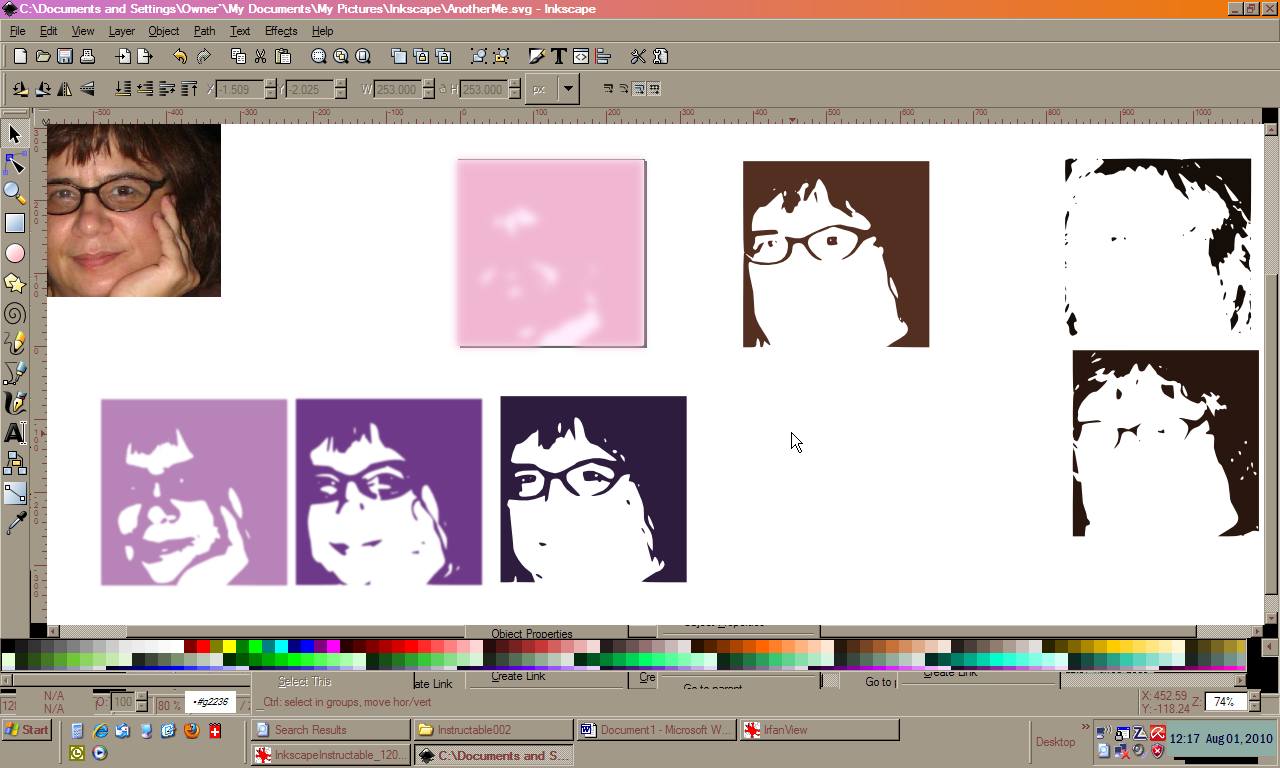Select the Node edit tool
Image resolution: width=1280 pixels, height=768 pixels.
tap(15, 163)
